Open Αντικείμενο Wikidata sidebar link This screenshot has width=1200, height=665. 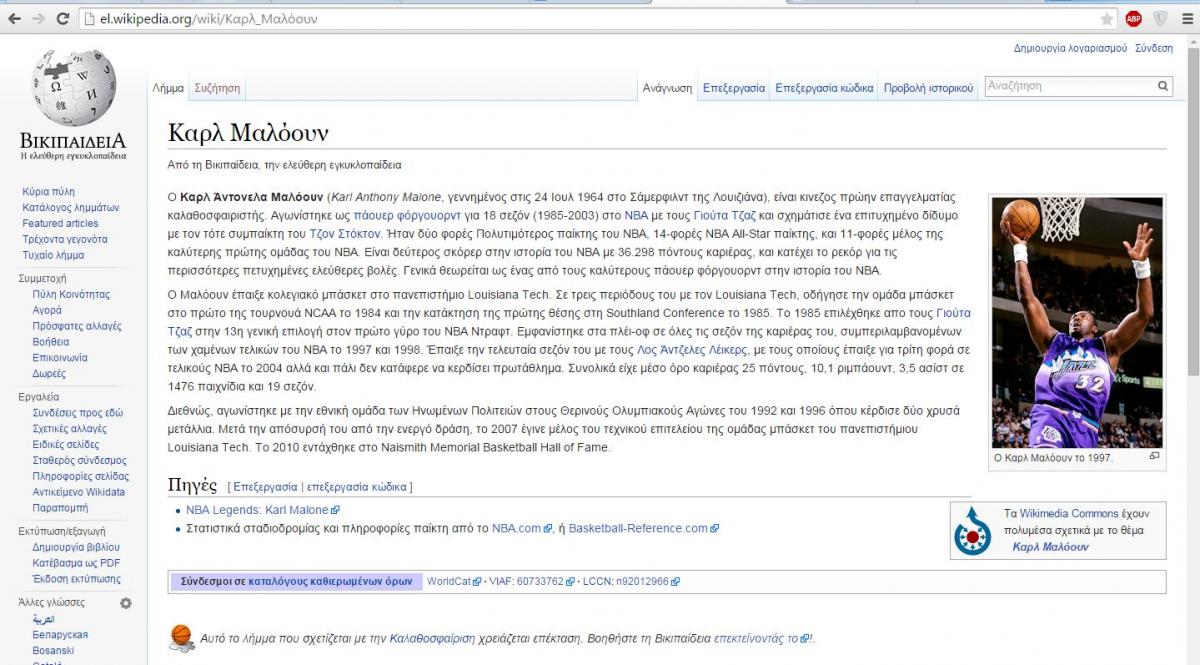click(x=79, y=492)
